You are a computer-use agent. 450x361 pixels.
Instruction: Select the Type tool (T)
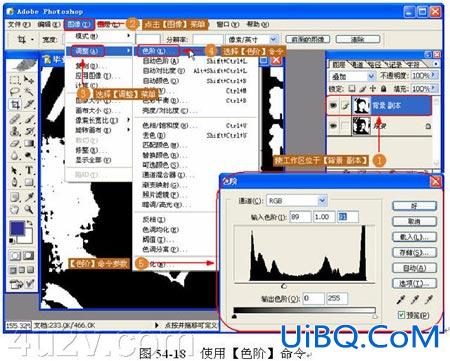click(29, 170)
